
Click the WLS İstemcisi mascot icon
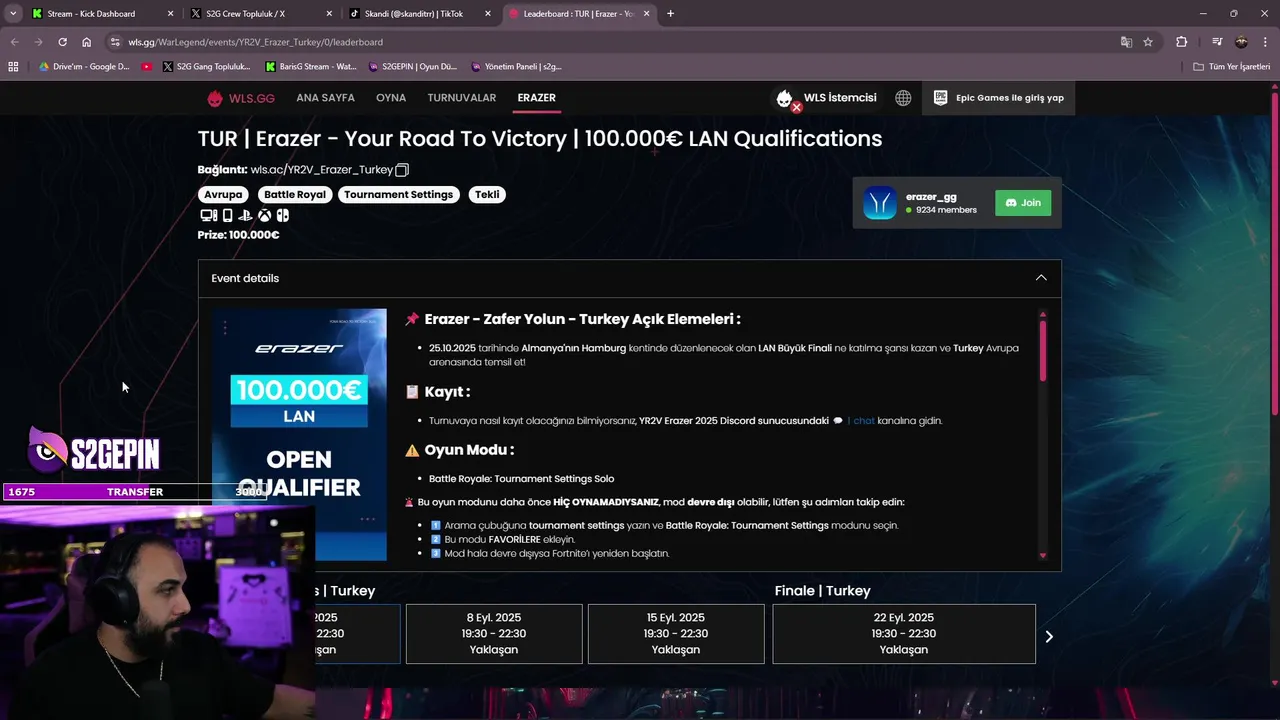786,99
